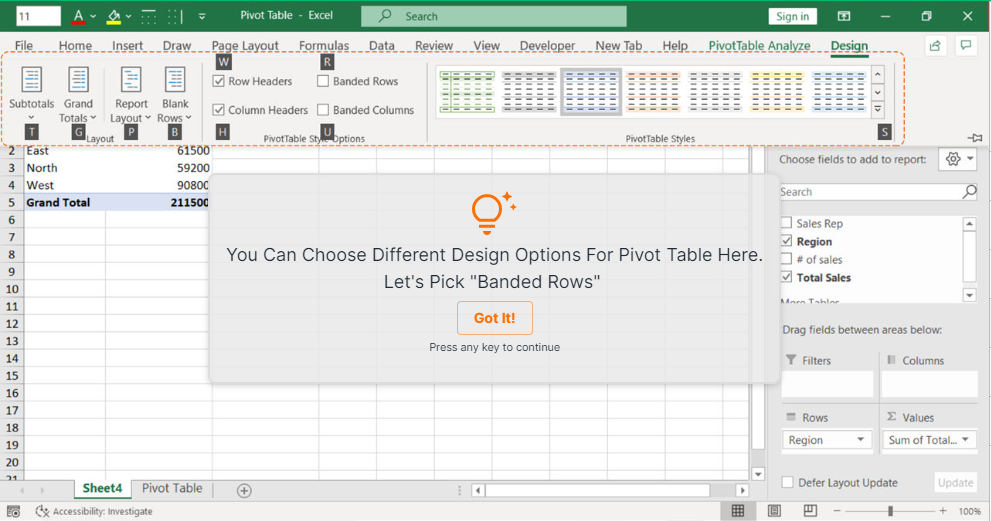Screen dimensions: 991x521
Task: Select the yellow PivotTable style
Action: pyautogui.click(x=777, y=92)
